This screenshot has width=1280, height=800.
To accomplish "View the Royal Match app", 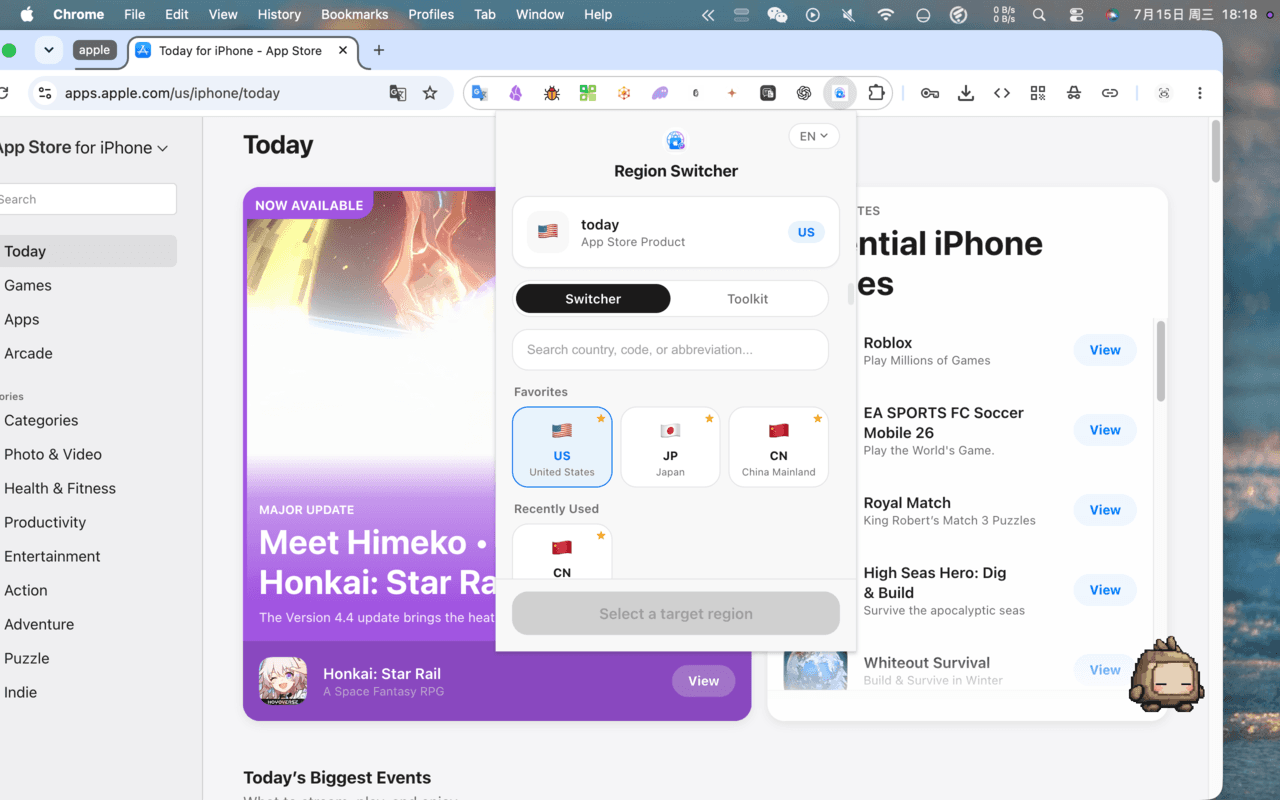I will click(x=1105, y=510).
